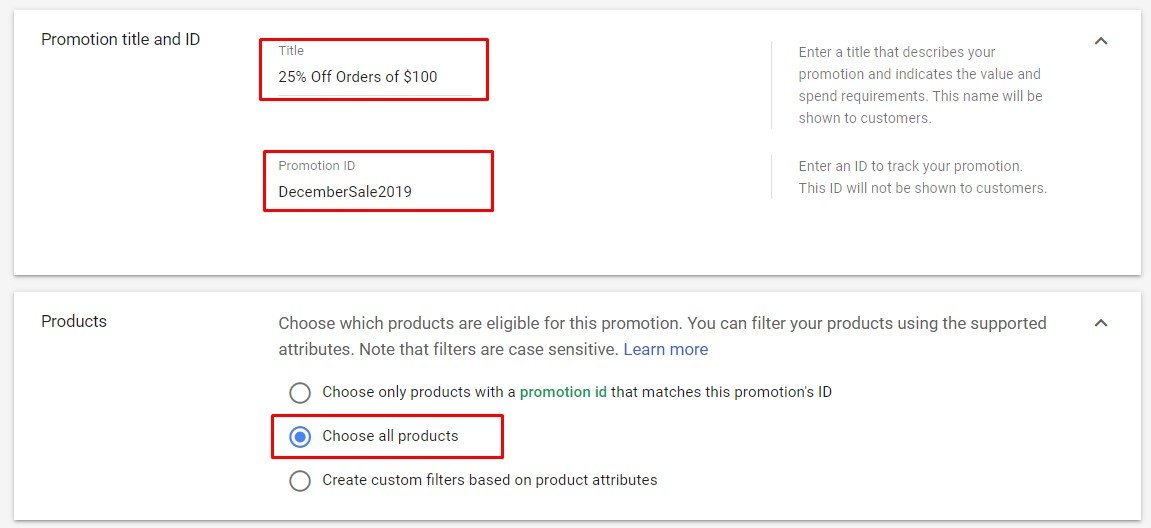Select the 'Create custom filters' radio circle

[x=300, y=481]
